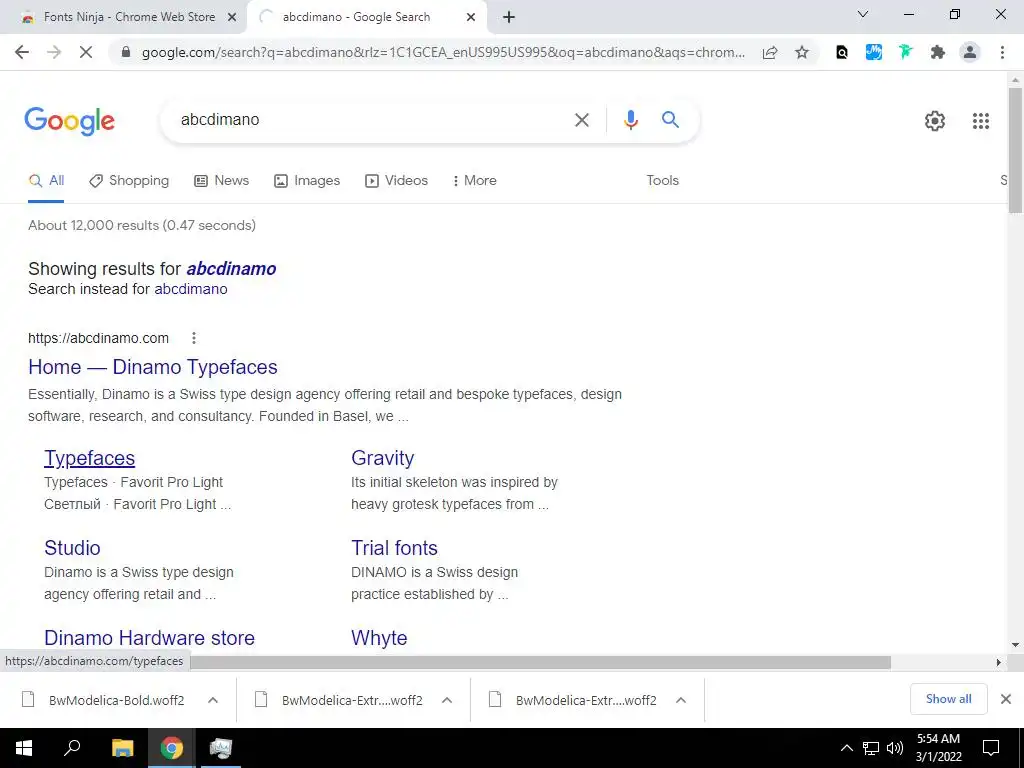Open Chrome's three-dot menu
Image resolution: width=1024 pixels, height=768 pixels.
[x=1002, y=52]
